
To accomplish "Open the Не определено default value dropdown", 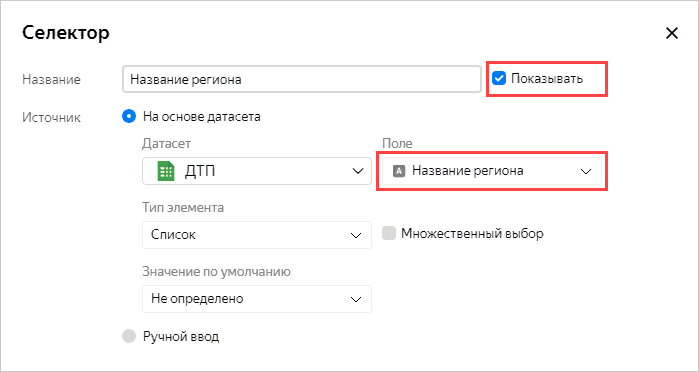I will [x=257, y=299].
